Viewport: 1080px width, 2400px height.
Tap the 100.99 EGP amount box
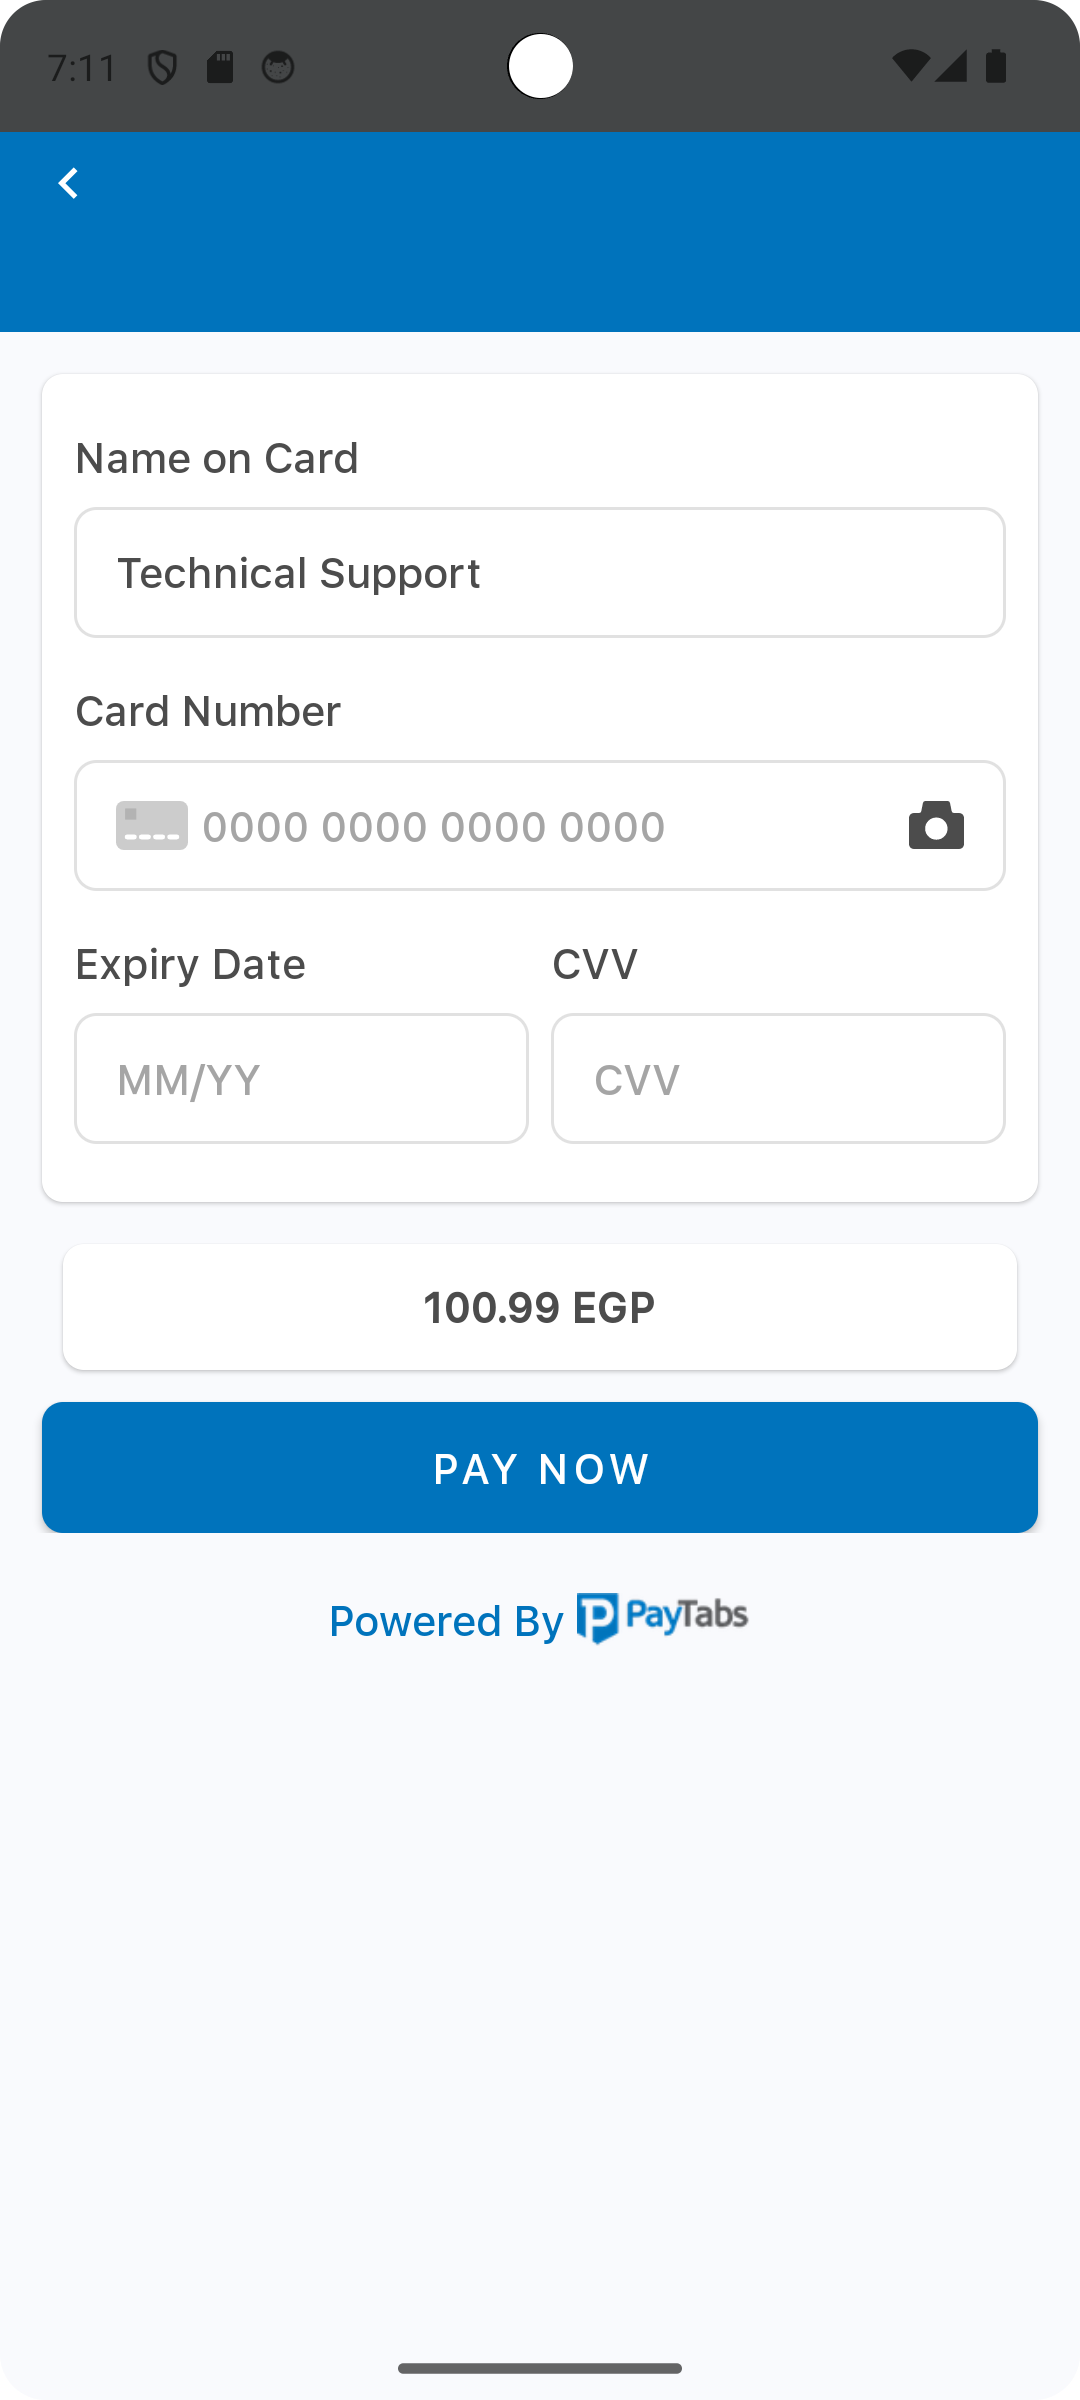540,1307
